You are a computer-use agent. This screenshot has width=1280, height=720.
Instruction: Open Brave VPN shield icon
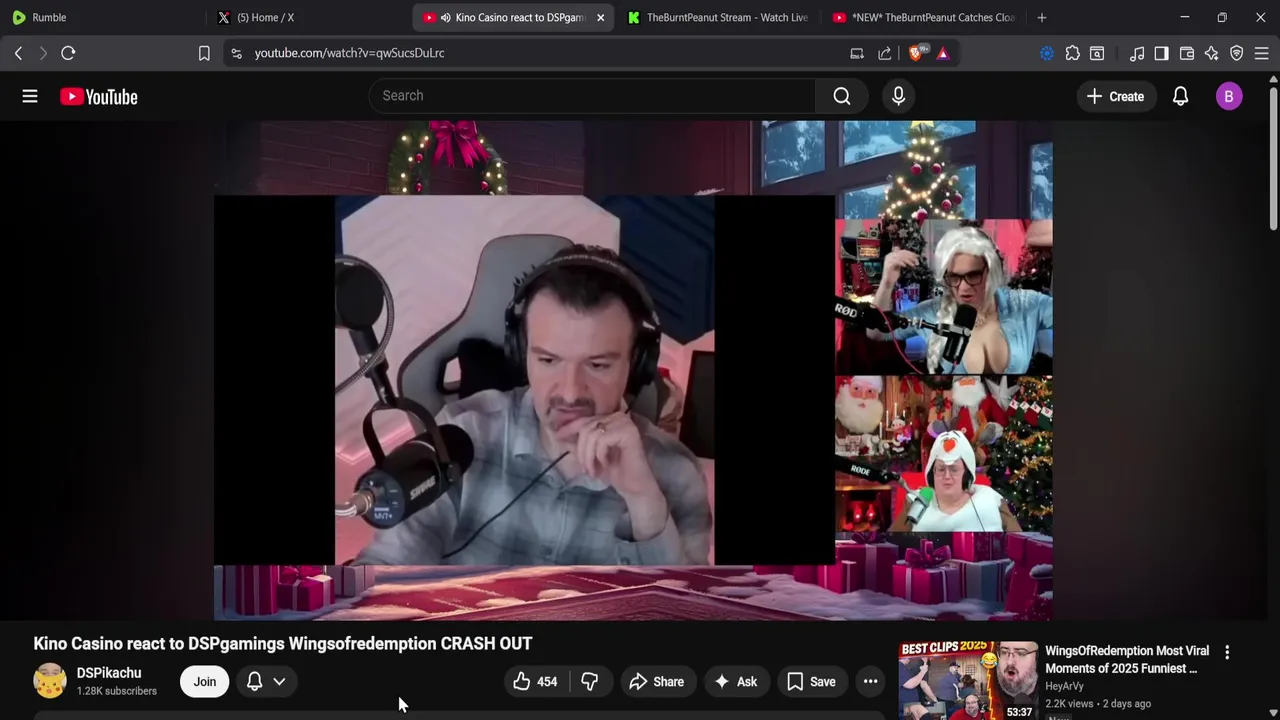tap(1237, 53)
